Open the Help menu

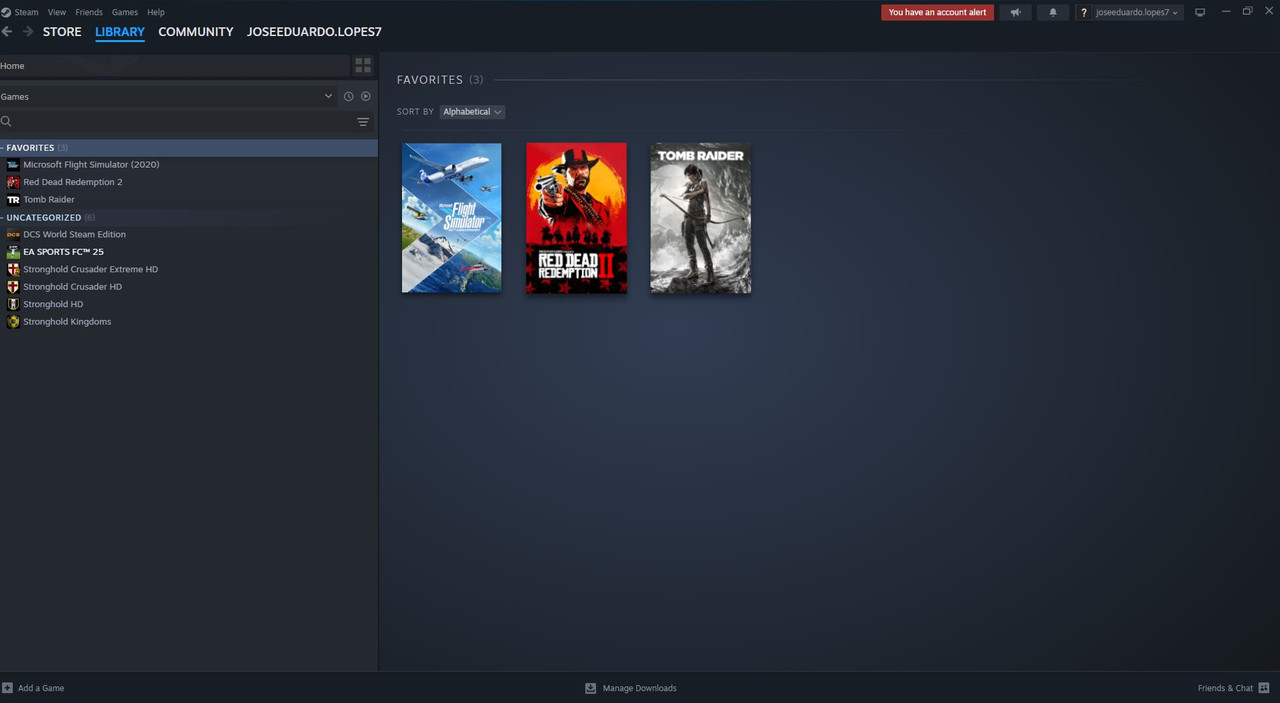pos(156,12)
